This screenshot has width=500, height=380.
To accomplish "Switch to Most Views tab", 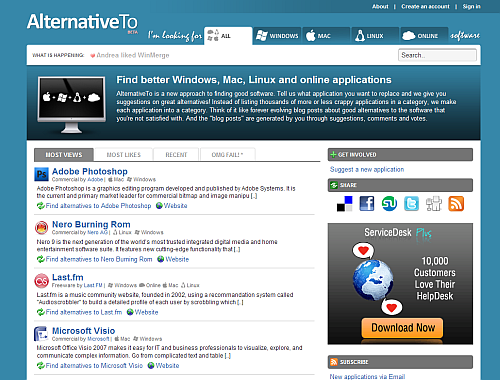I will coord(64,155).
